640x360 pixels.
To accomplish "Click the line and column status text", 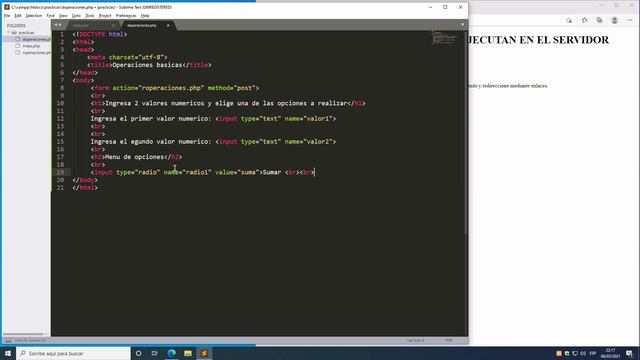I will click(30, 340).
